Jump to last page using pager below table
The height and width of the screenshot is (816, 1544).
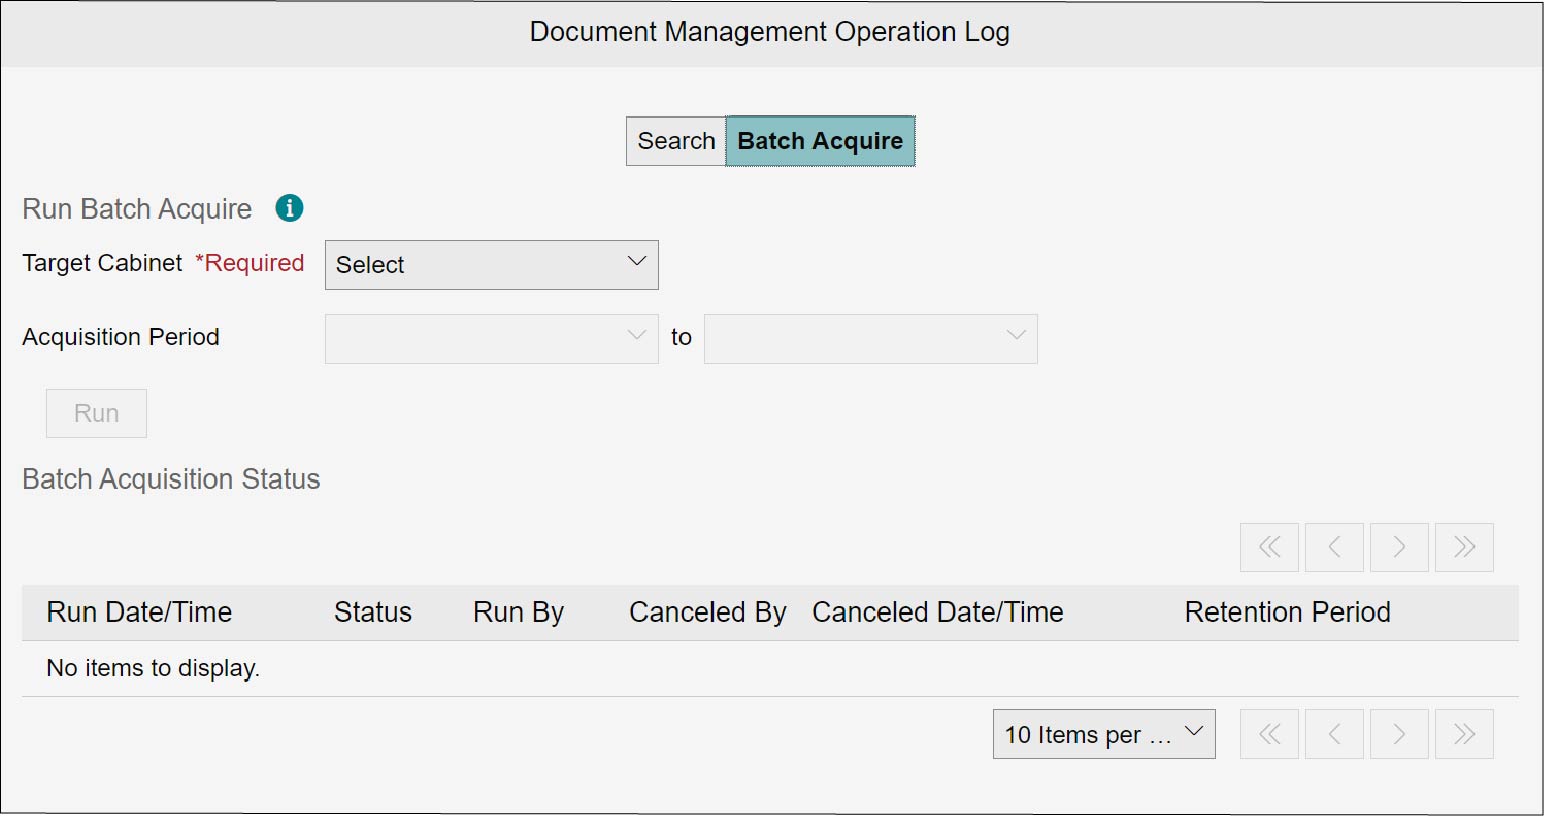point(1464,734)
